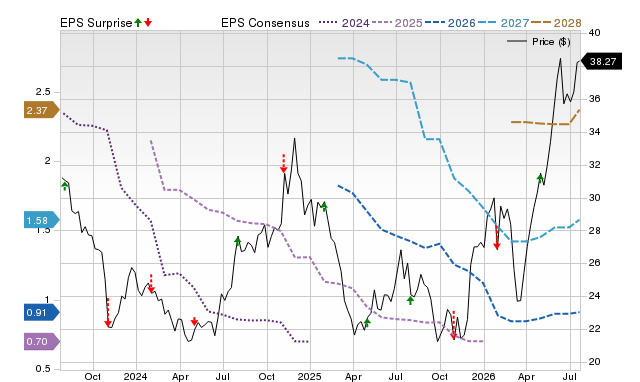Click the Apr label right after 2026
The width and height of the screenshot is (640, 382).
click(527, 376)
